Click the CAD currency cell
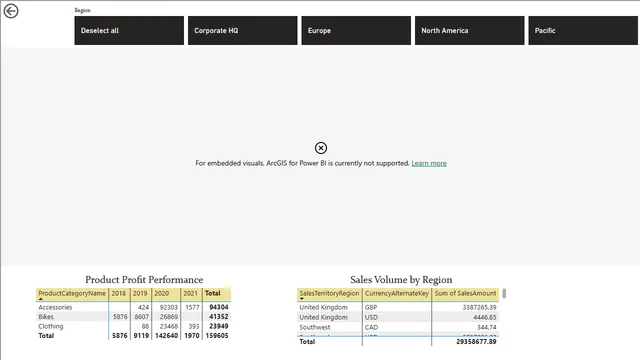 (x=371, y=327)
